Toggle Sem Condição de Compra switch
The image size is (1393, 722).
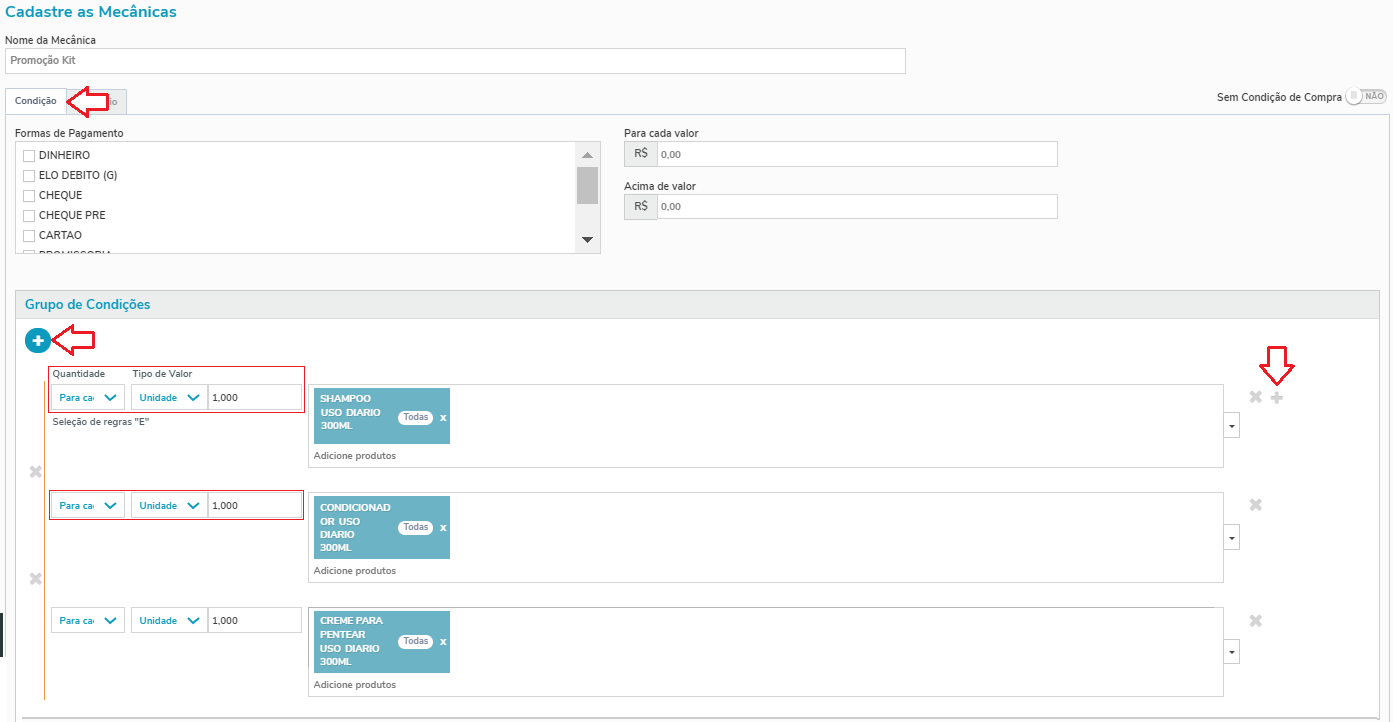1366,97
